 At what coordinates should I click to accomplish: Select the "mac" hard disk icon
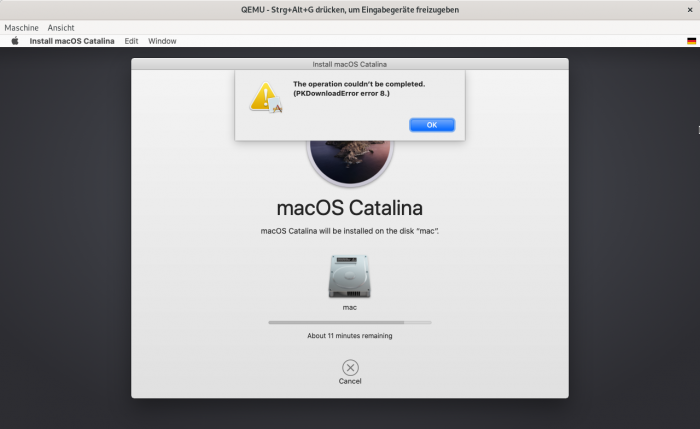[x=349, y=276]
